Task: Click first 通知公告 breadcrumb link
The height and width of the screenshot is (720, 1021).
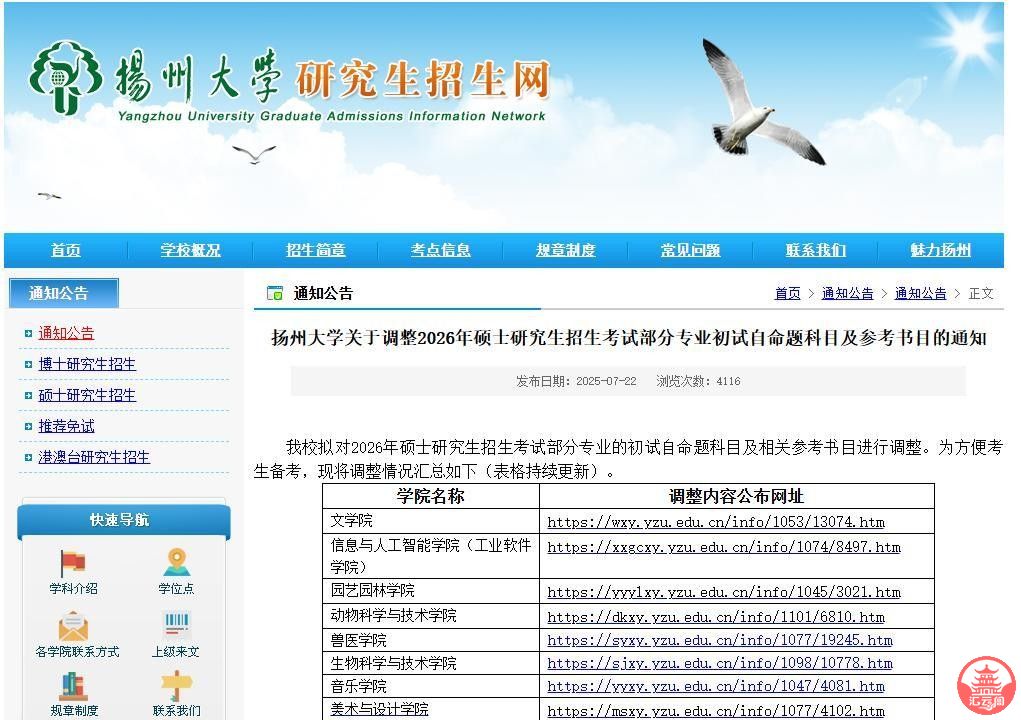Action: (847, 294)
